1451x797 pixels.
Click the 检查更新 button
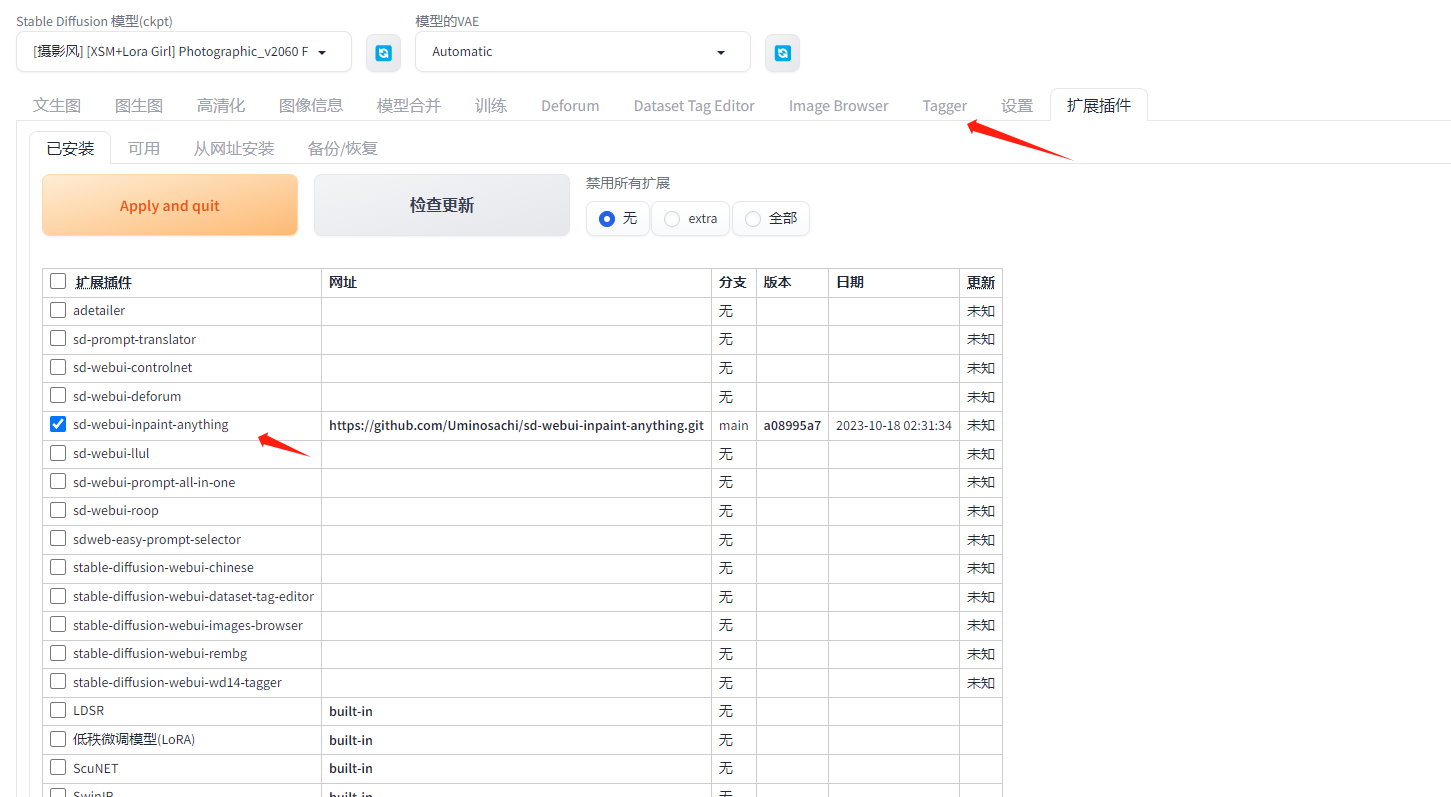pyautogui.click(x=442, y=205)
